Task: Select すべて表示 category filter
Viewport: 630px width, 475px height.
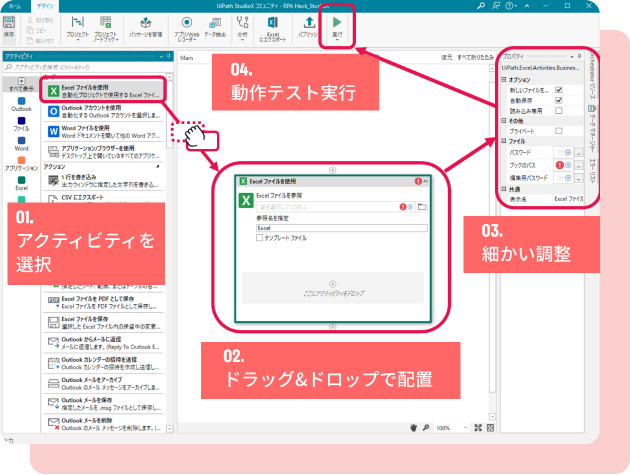Action: pos(21,85)
